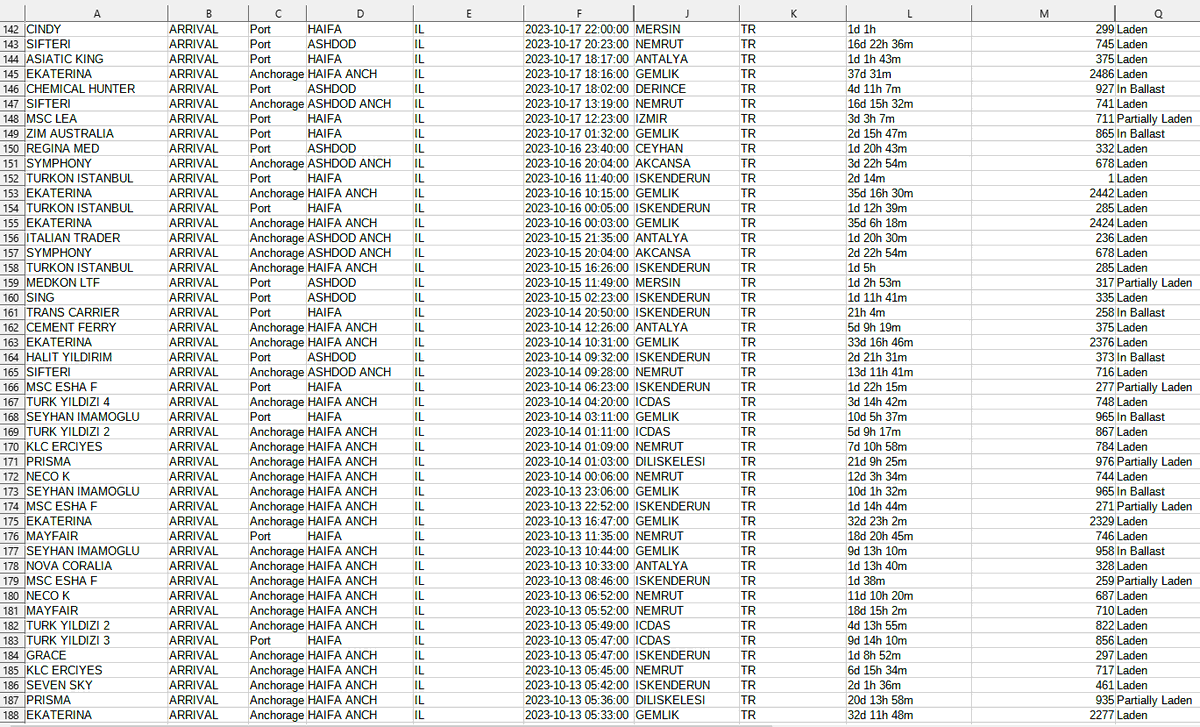
Task: Click the SING vessel cell
Action: click(95, 297)
